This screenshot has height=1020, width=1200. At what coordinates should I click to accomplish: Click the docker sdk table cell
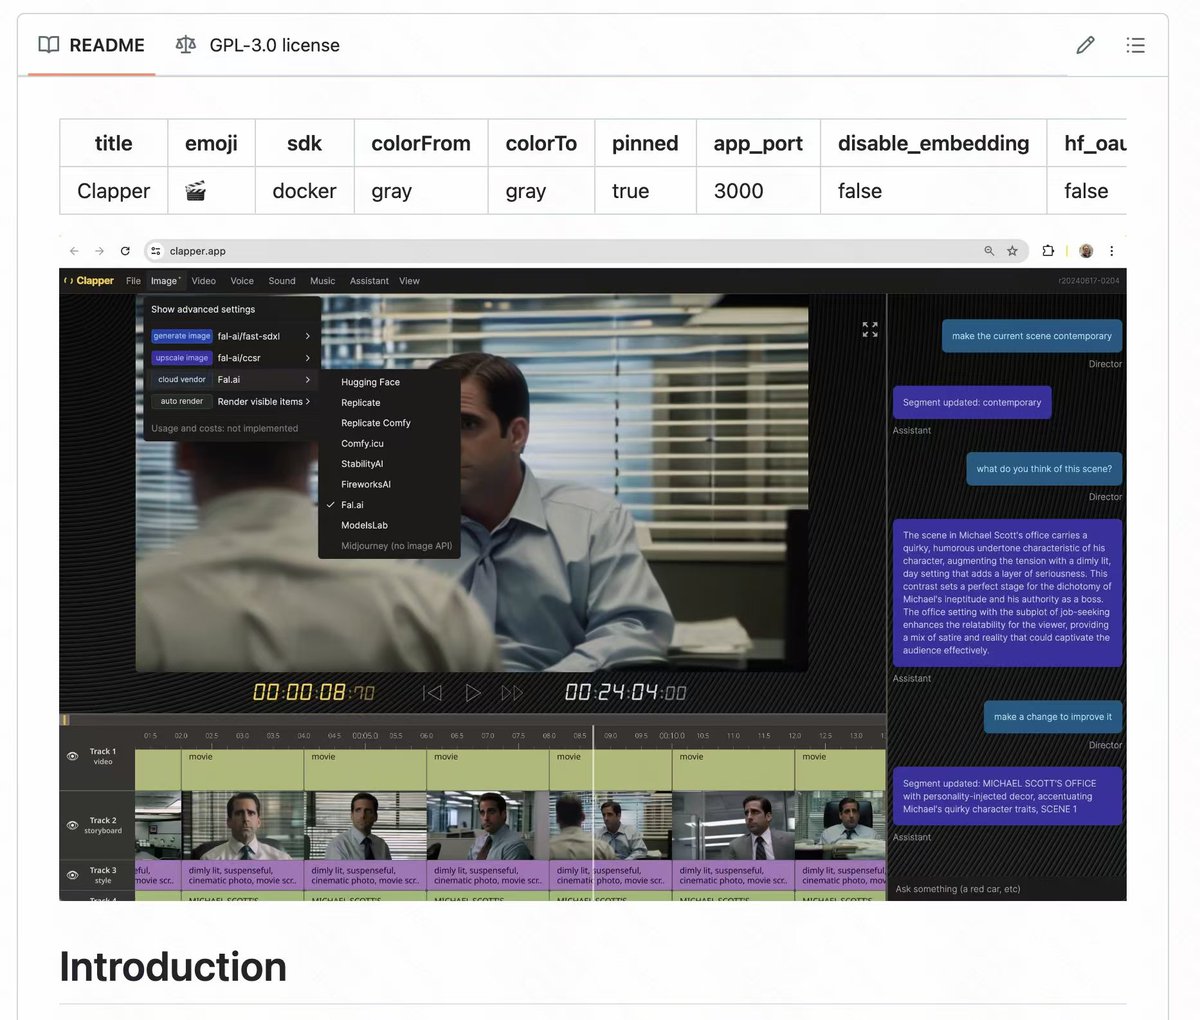tap(304, 191)
